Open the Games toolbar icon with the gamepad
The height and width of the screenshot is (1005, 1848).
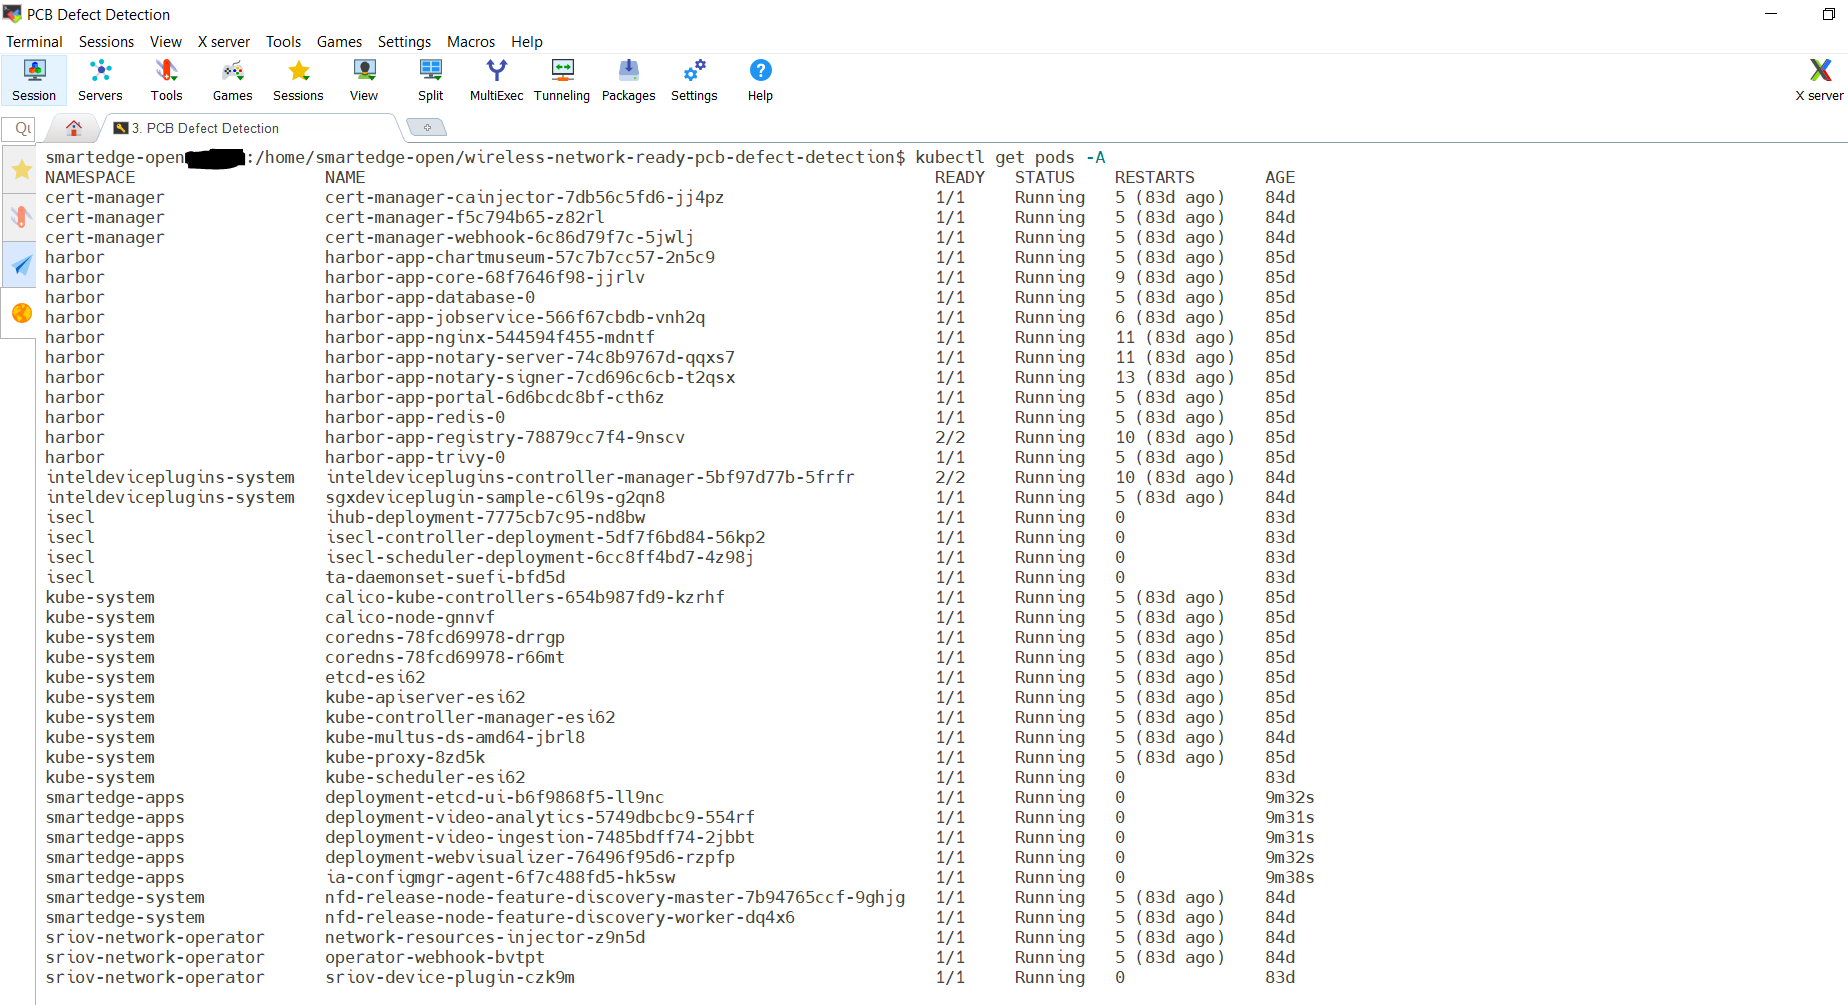coord(232,80)
